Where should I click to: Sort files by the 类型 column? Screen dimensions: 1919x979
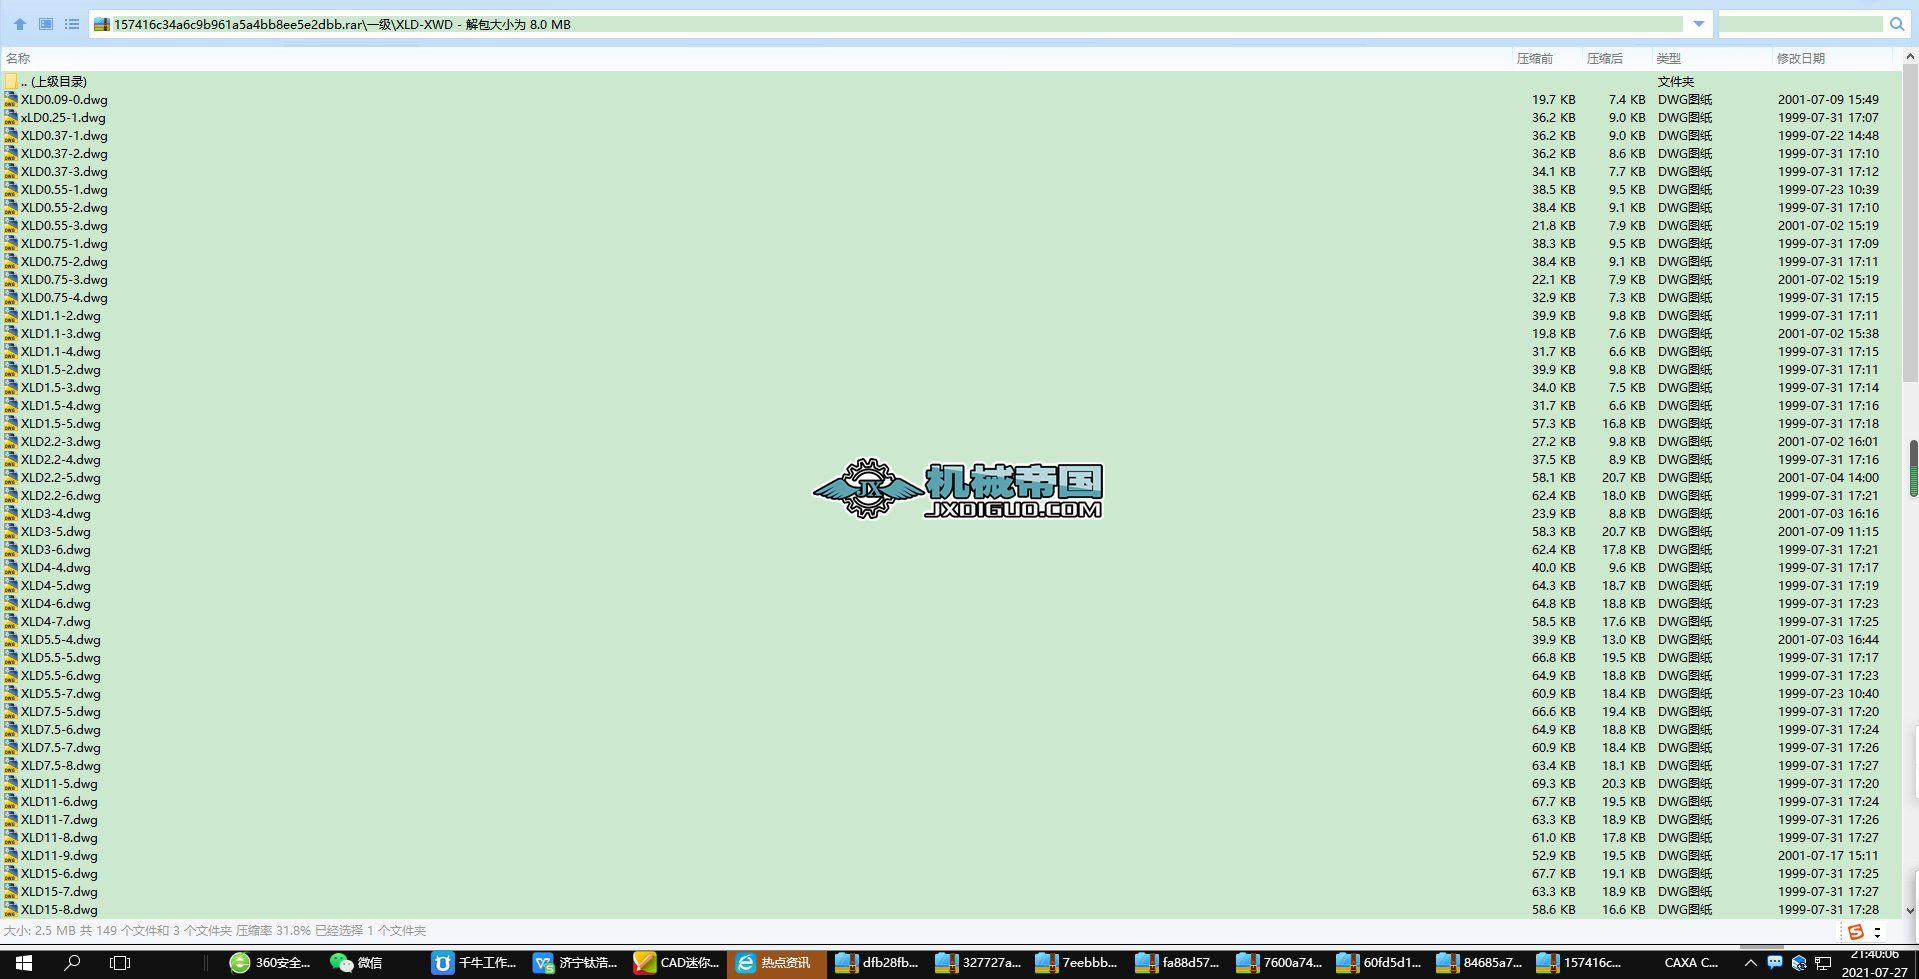1668,58
